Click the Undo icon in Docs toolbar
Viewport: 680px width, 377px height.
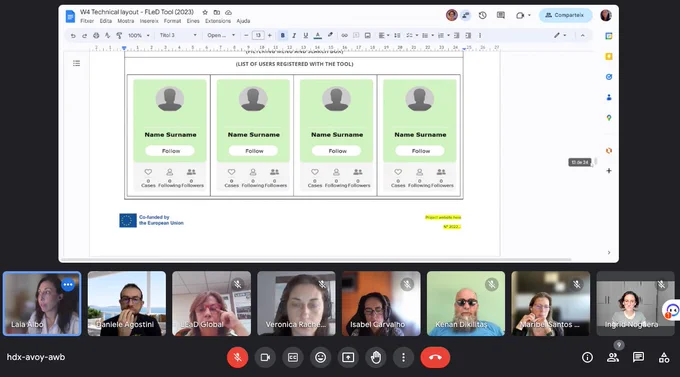tap(73, 36)
